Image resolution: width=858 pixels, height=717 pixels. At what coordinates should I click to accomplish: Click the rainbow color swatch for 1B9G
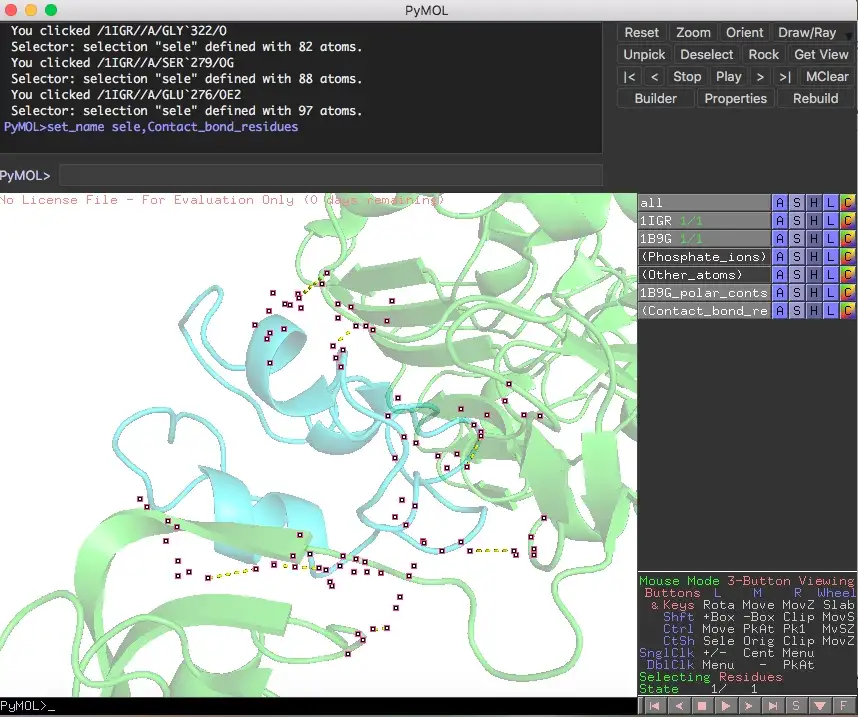click(x=848, y=239)
